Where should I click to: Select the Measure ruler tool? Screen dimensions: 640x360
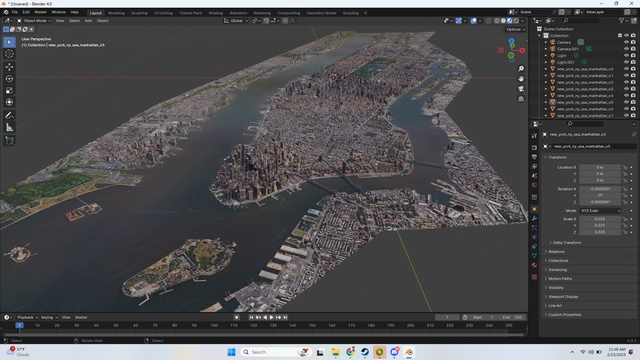click(9, 128)
